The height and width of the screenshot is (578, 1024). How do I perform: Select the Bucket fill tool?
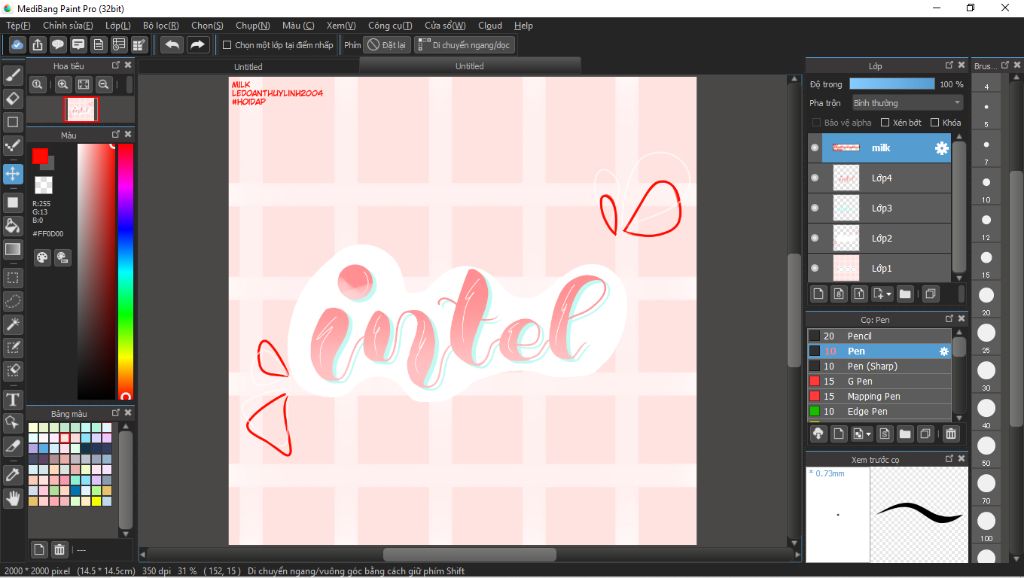(x=12, y=226)
